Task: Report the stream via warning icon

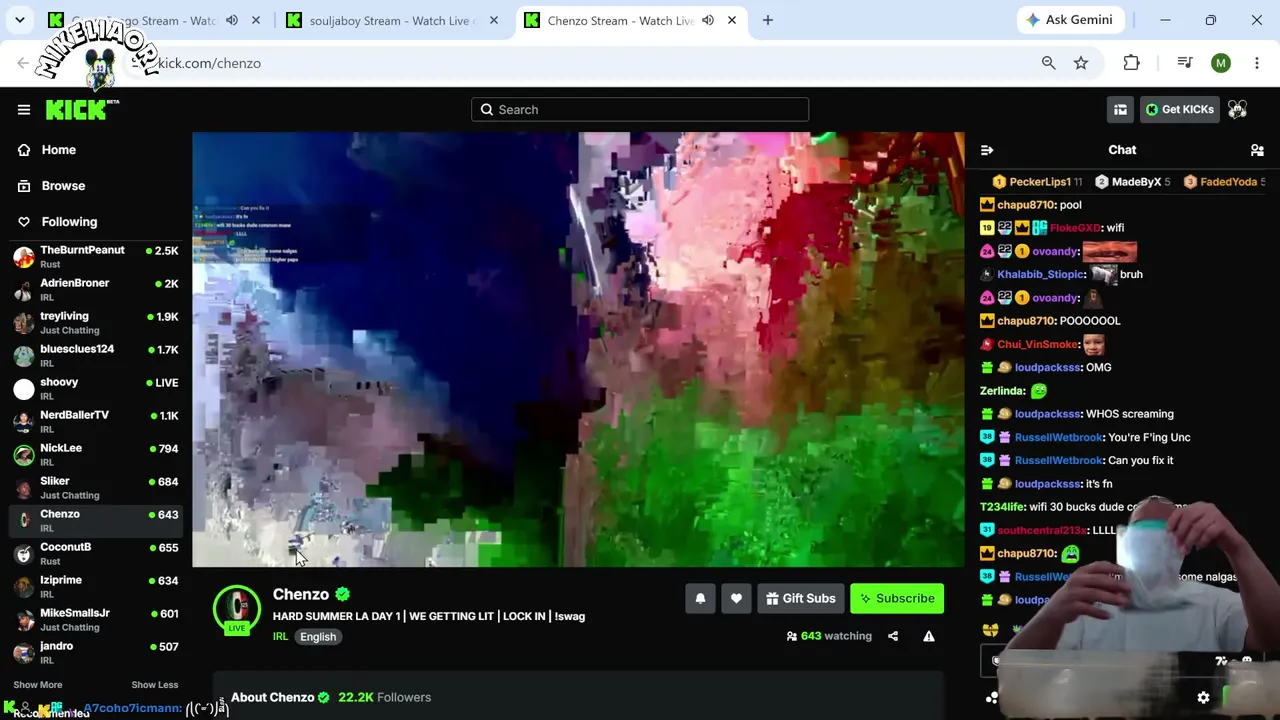Action: pyautogui.click(x=929, y=636)
